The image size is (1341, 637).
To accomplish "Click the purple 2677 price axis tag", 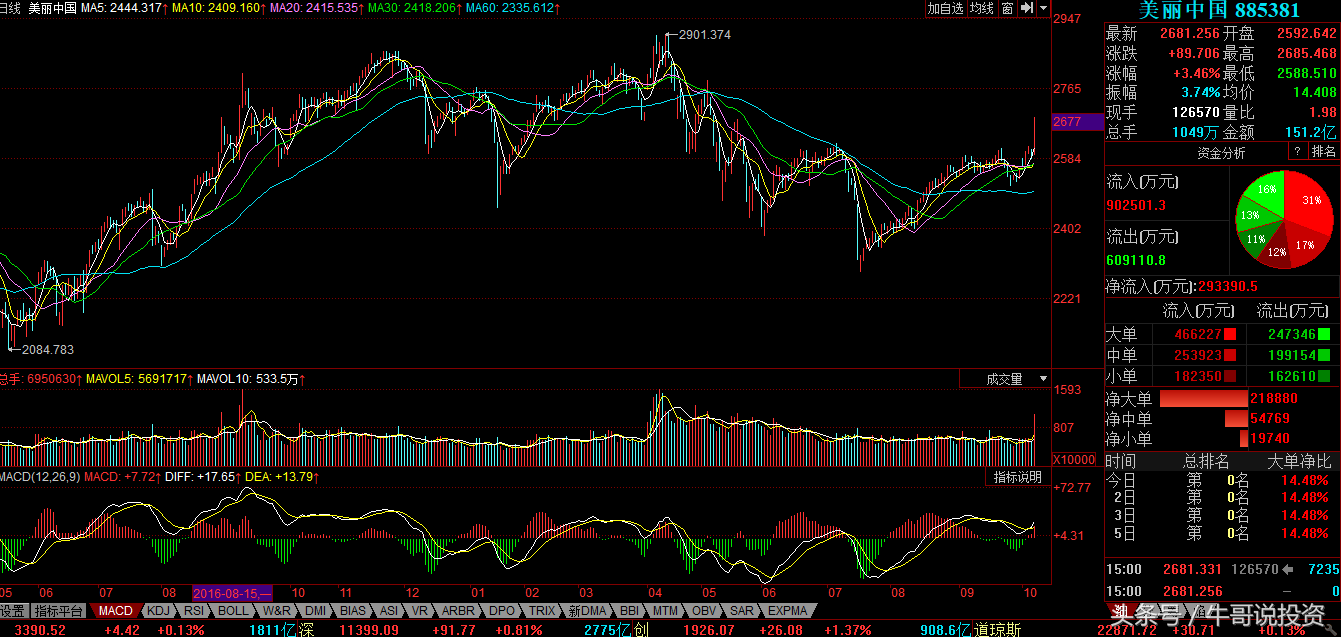I will (1079, 121).
